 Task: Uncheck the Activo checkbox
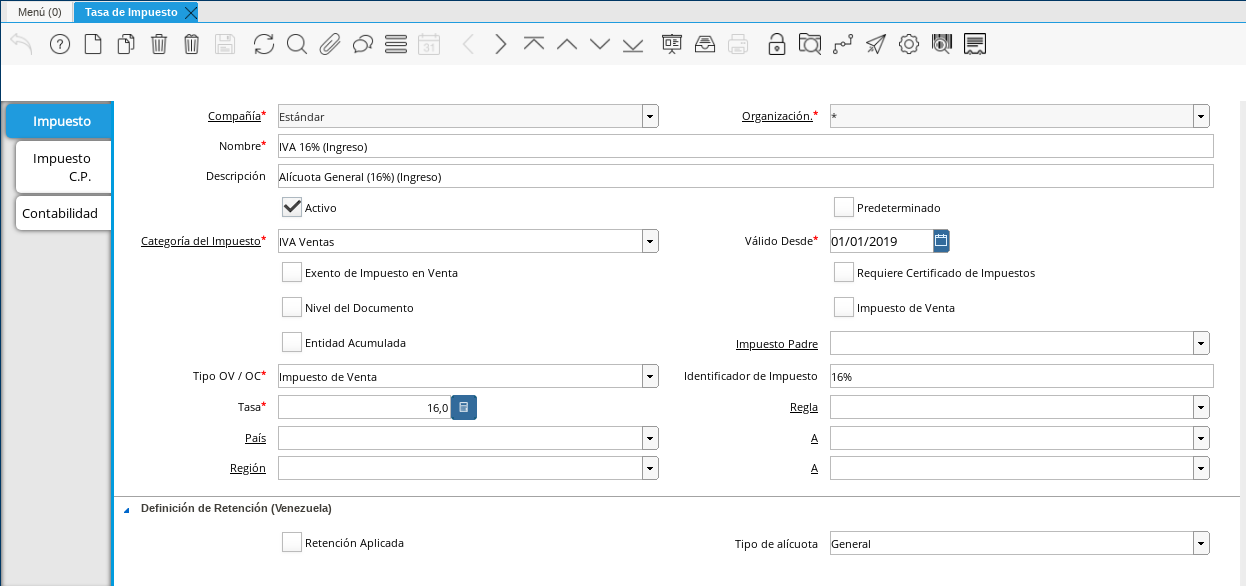coord(292,207)
